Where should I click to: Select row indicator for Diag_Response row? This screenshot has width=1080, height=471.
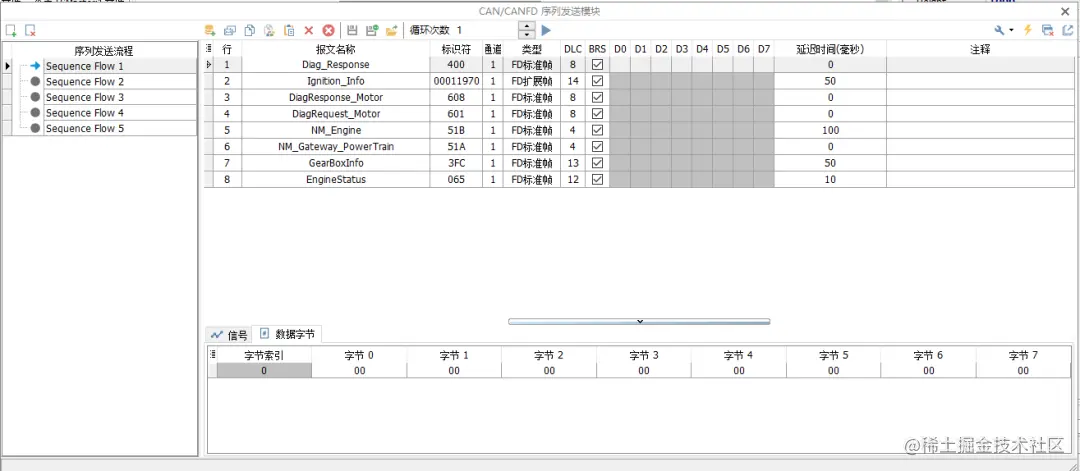pyautogui.click(x=209, y=64)
